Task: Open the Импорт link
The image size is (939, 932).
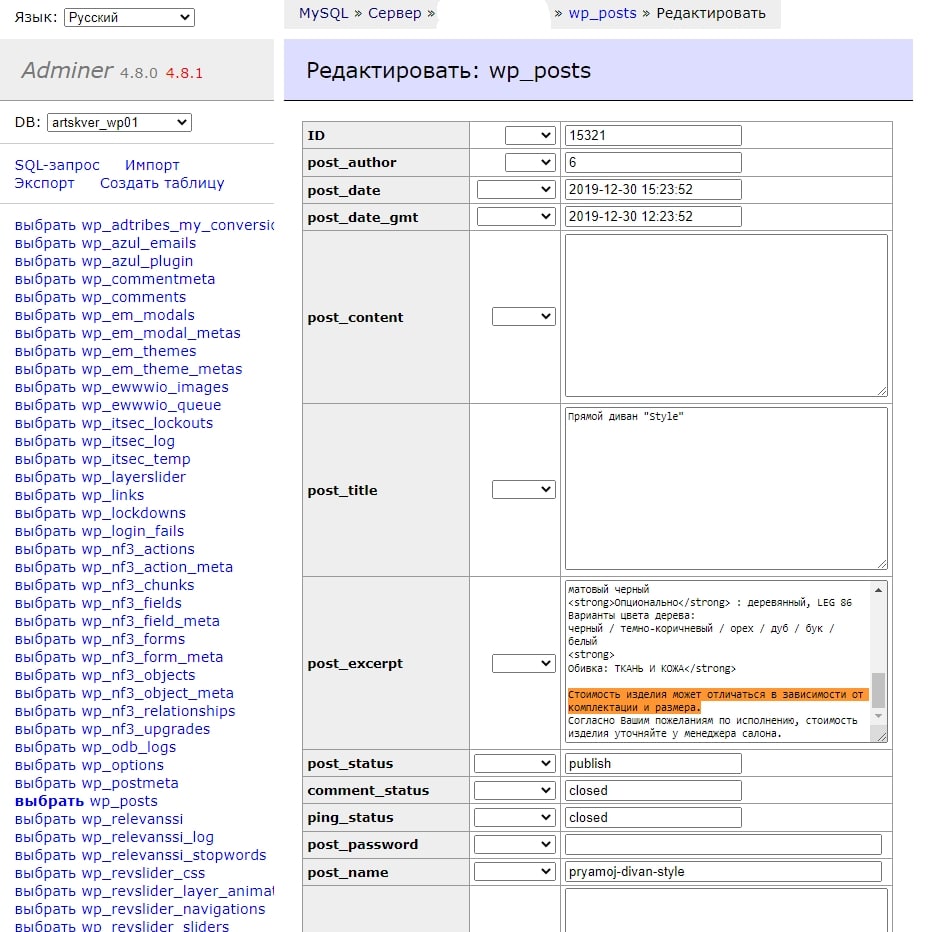Action: pos(152,165)
